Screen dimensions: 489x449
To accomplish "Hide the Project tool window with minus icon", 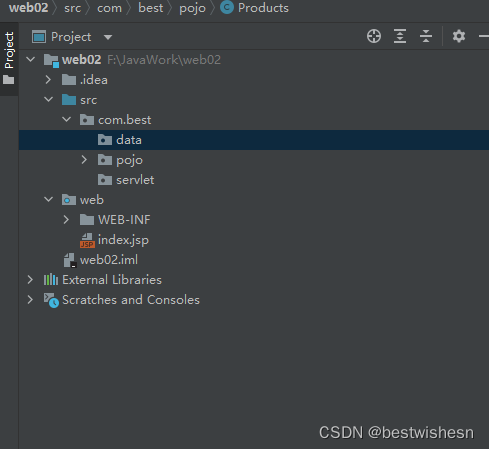I will click(484, 36).
